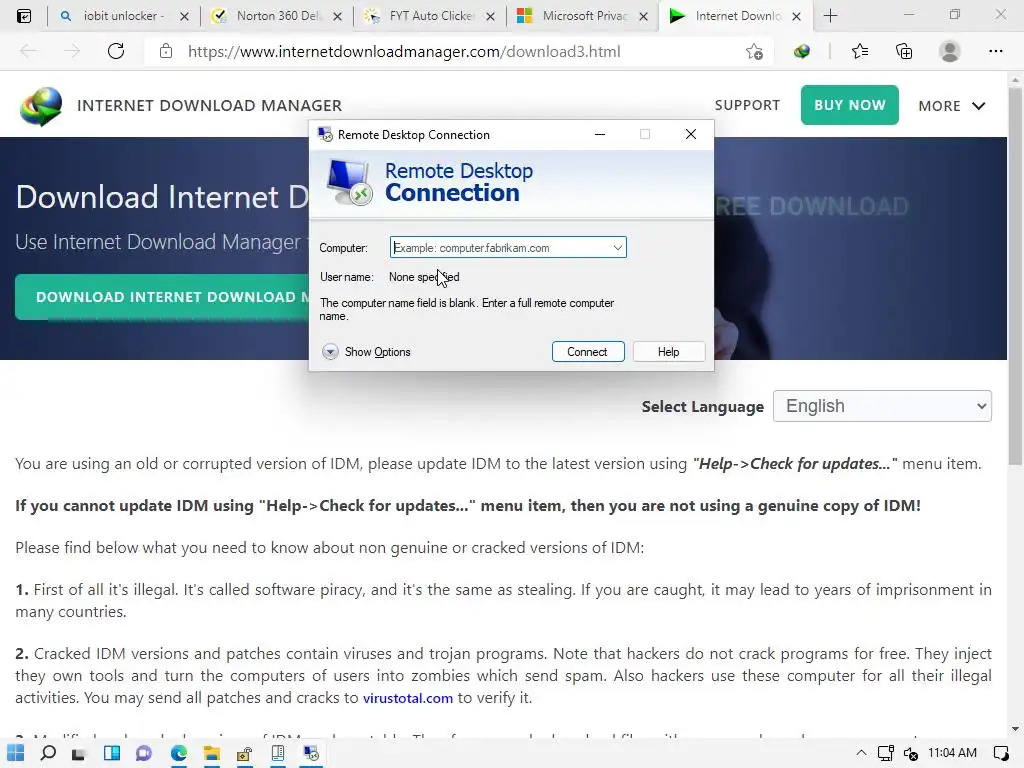The height and width of the screenshot is (768, 1024).
Task: Open taskbar Search
Action: [x=48, y=753]
